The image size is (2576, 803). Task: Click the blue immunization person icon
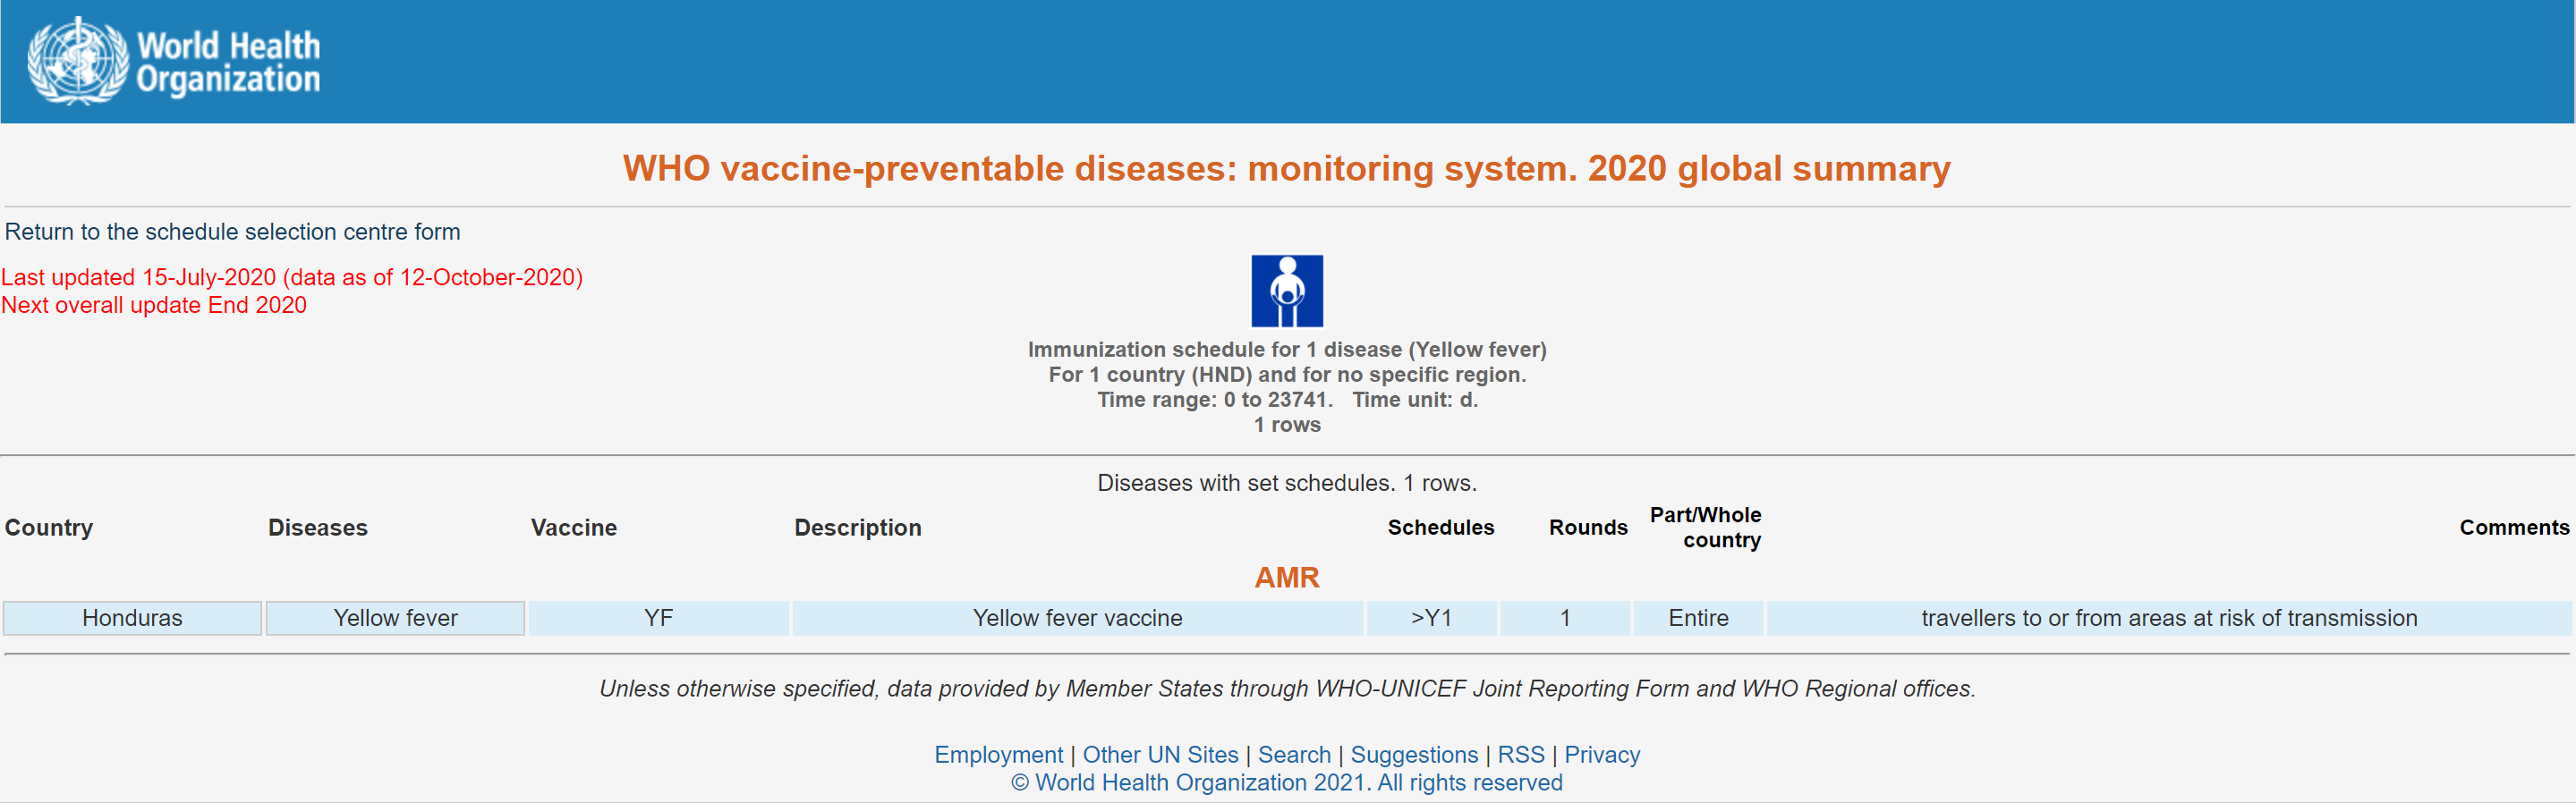[x=1287, y=291]
